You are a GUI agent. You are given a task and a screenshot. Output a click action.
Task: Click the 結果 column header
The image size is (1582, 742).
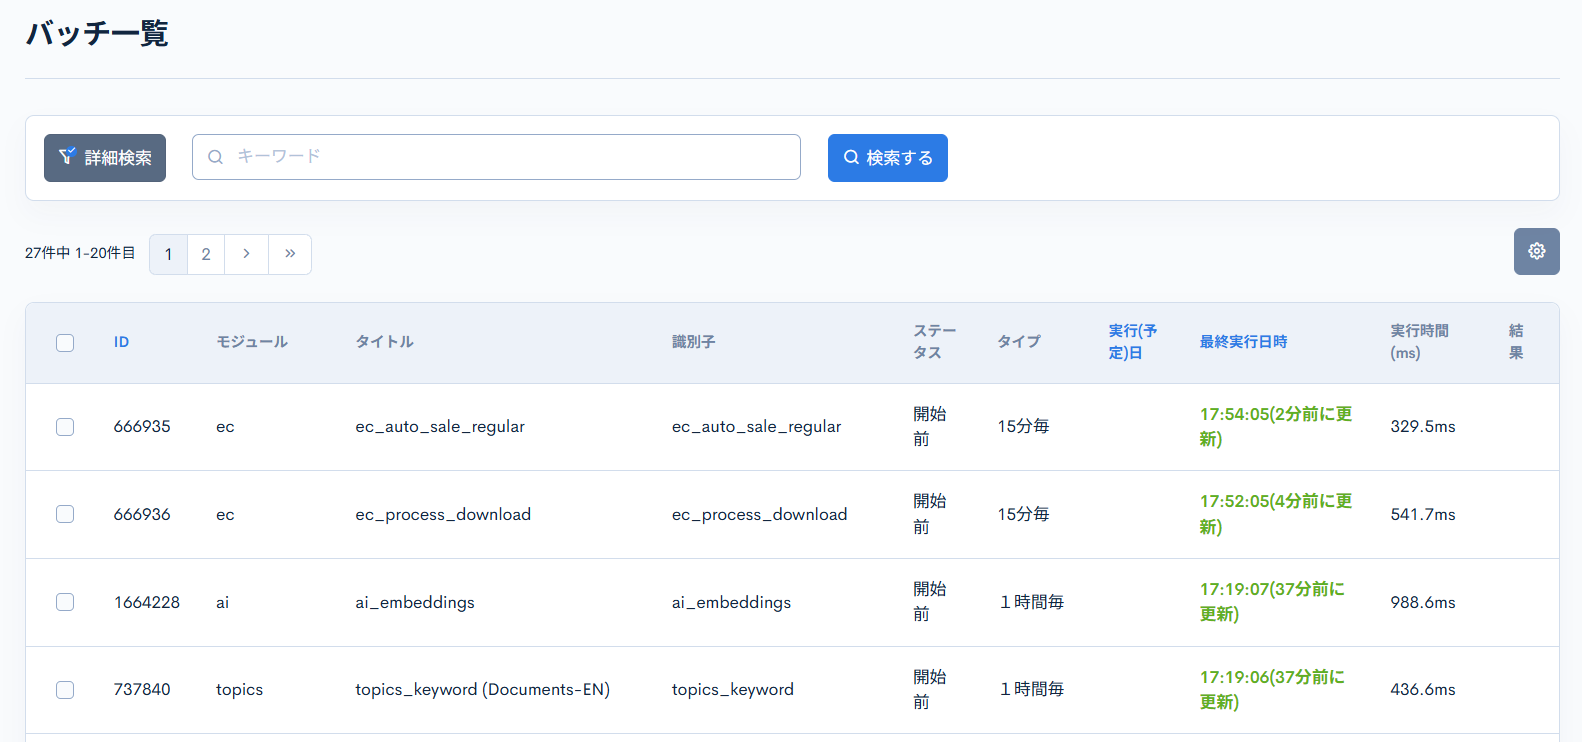[x=1516, y=342]
